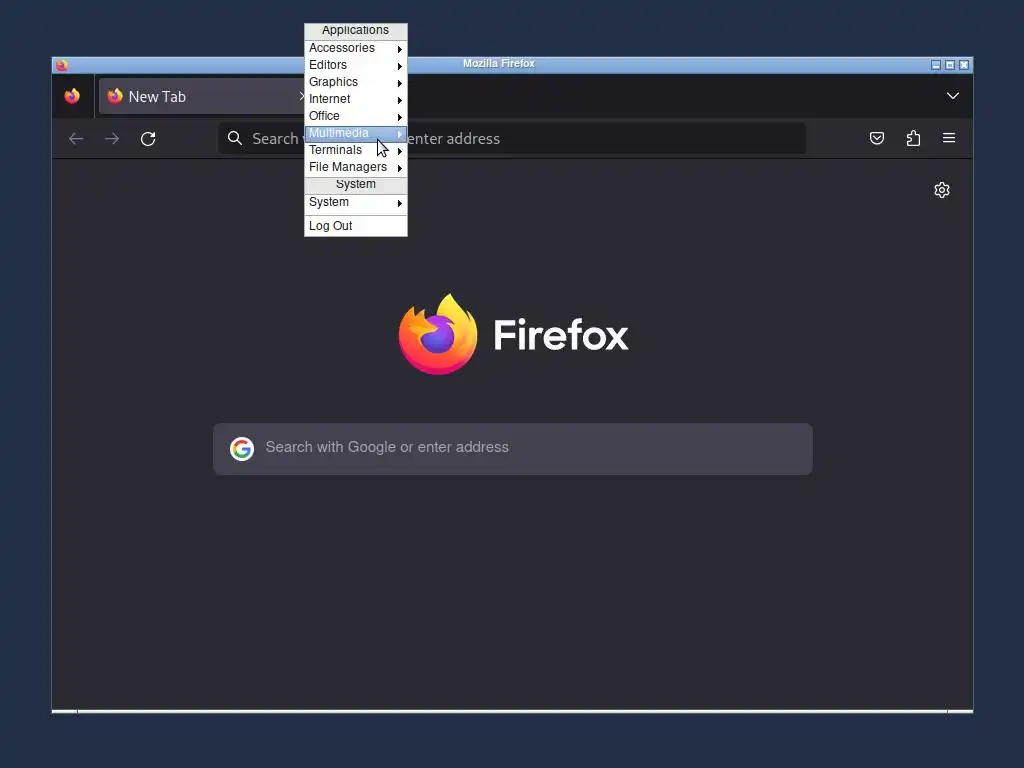Click the Firefox logo on the page
Image resolution: width=1024 pixels, height=768 pixels.
tap(438, 334)
